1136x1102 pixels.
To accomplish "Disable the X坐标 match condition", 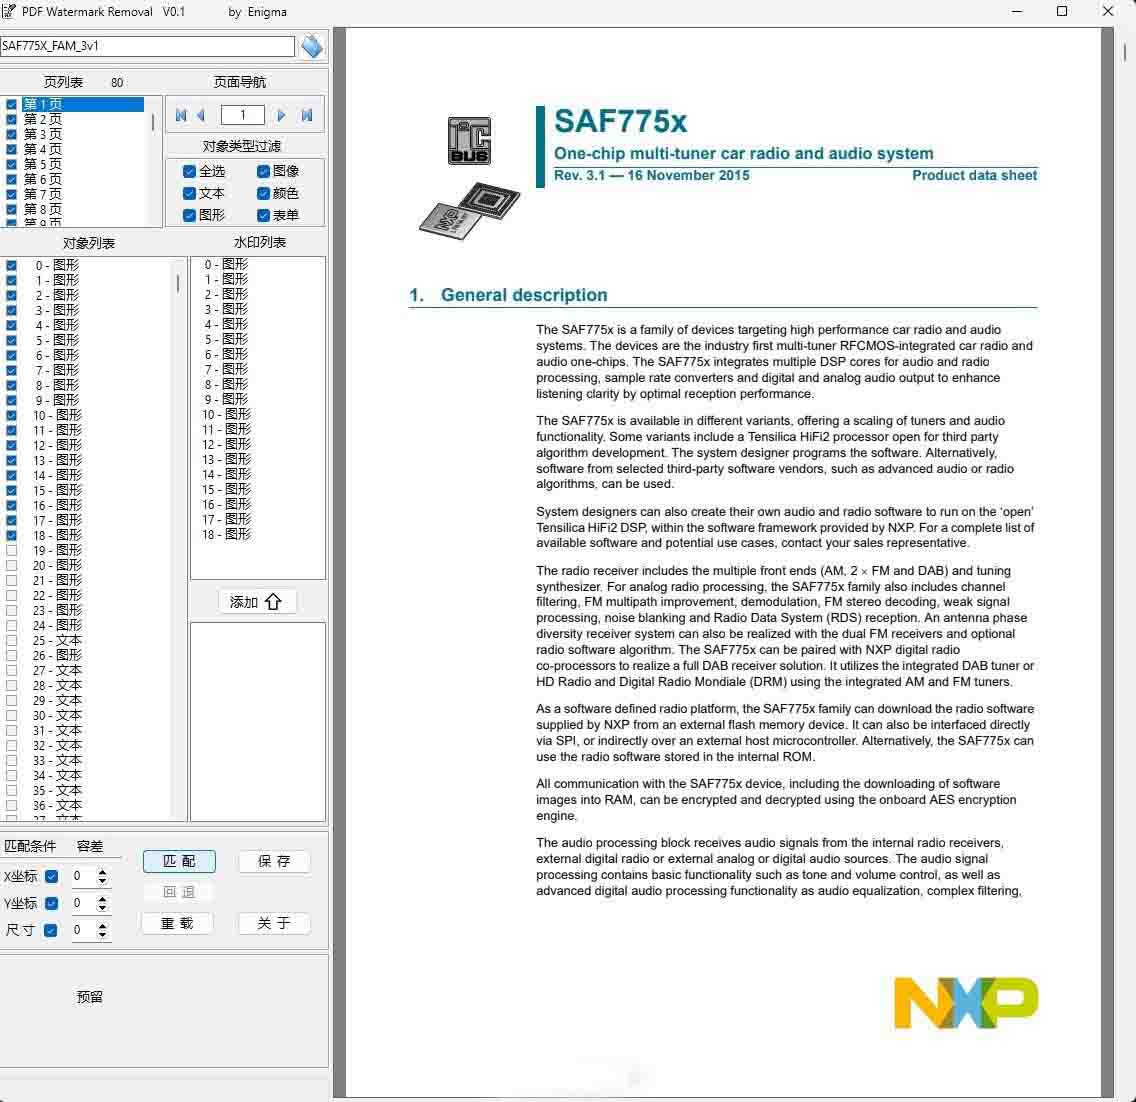I will [51, 877].
